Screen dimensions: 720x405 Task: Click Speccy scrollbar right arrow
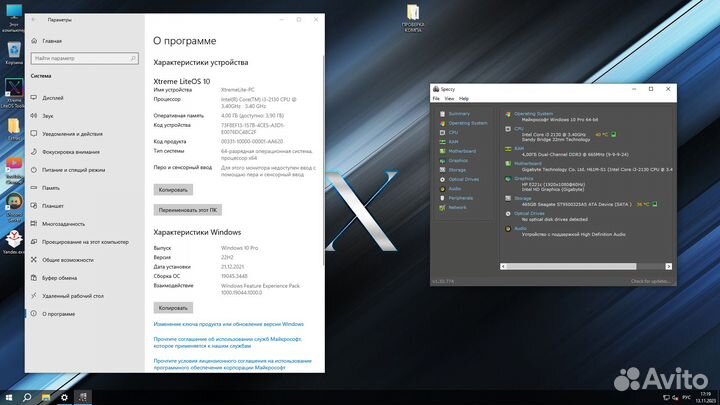pyautogui.click(x=669, y=266)
